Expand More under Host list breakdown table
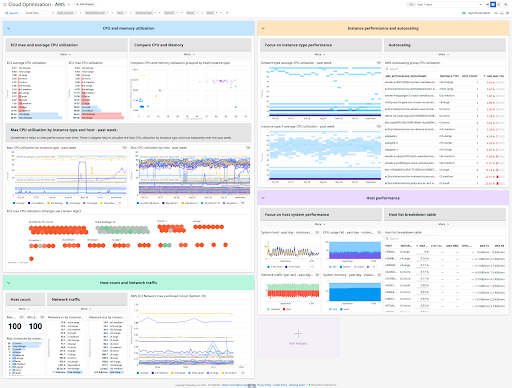 tap(444, 224)
